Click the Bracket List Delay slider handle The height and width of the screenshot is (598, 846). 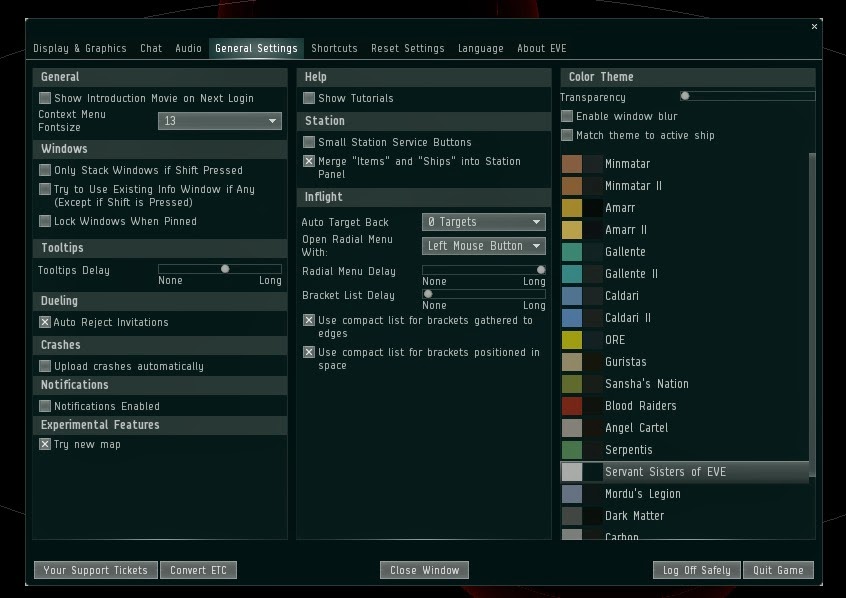pyautogui.click(x=428, y=294)
